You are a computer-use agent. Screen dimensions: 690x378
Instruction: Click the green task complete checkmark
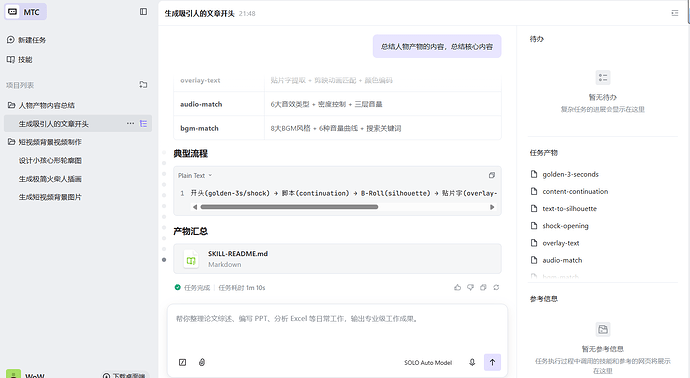(x=177, y=287)
